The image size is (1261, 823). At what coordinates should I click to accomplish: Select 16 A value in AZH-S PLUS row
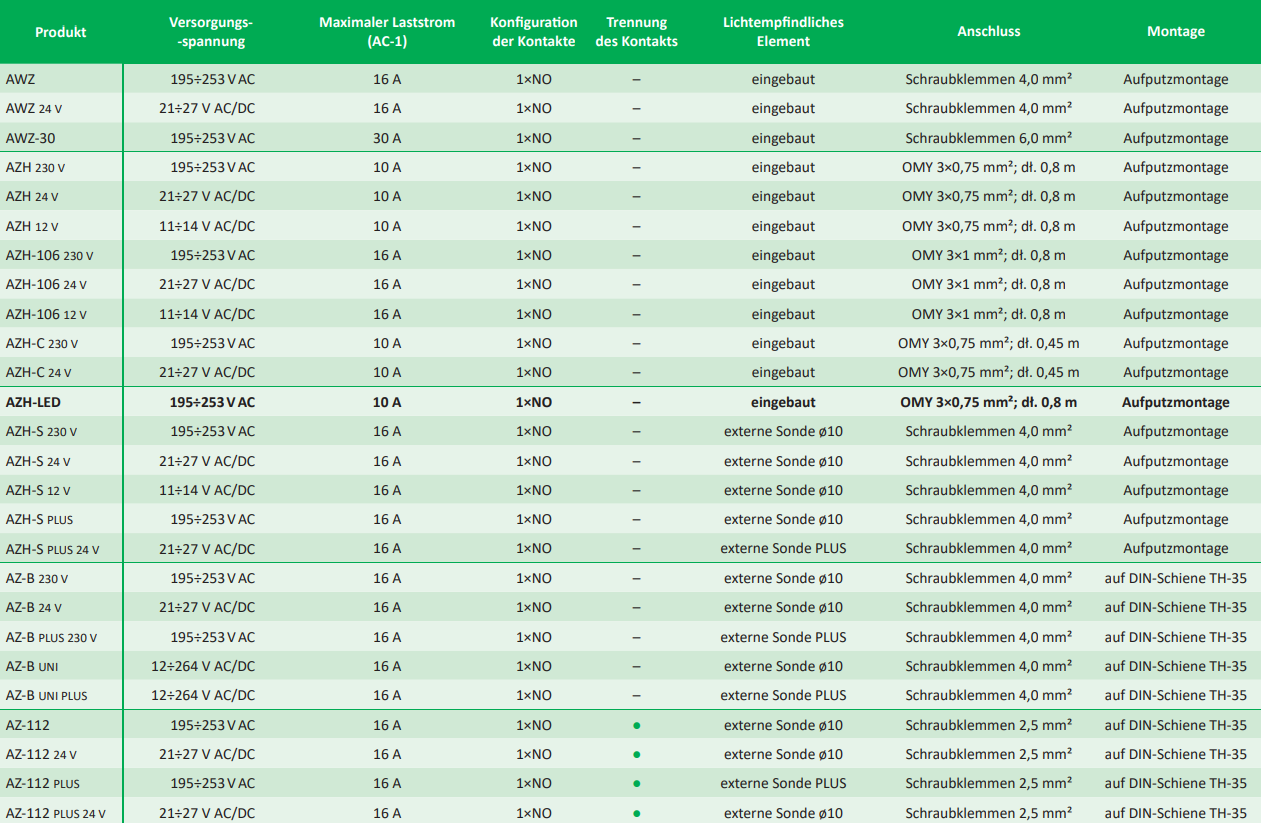click(387, 519)
